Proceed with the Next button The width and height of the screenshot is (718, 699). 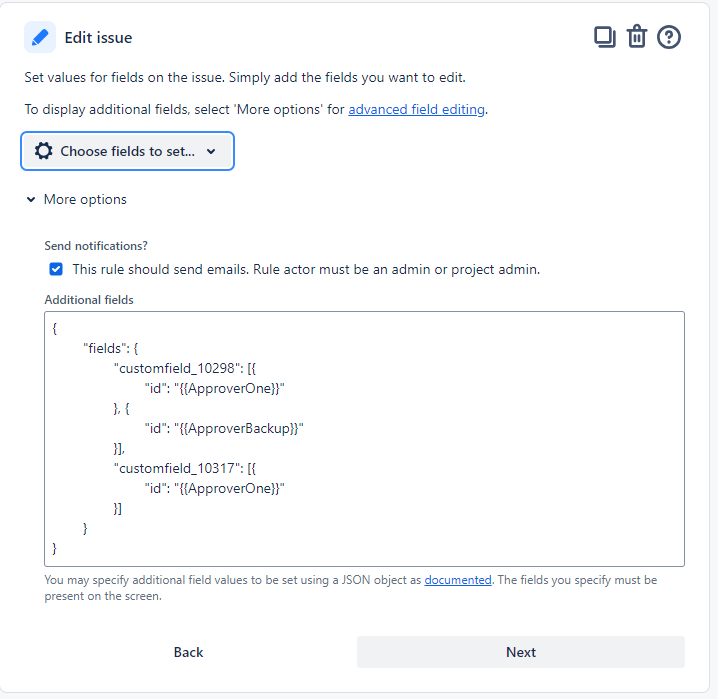click(521, 652)
